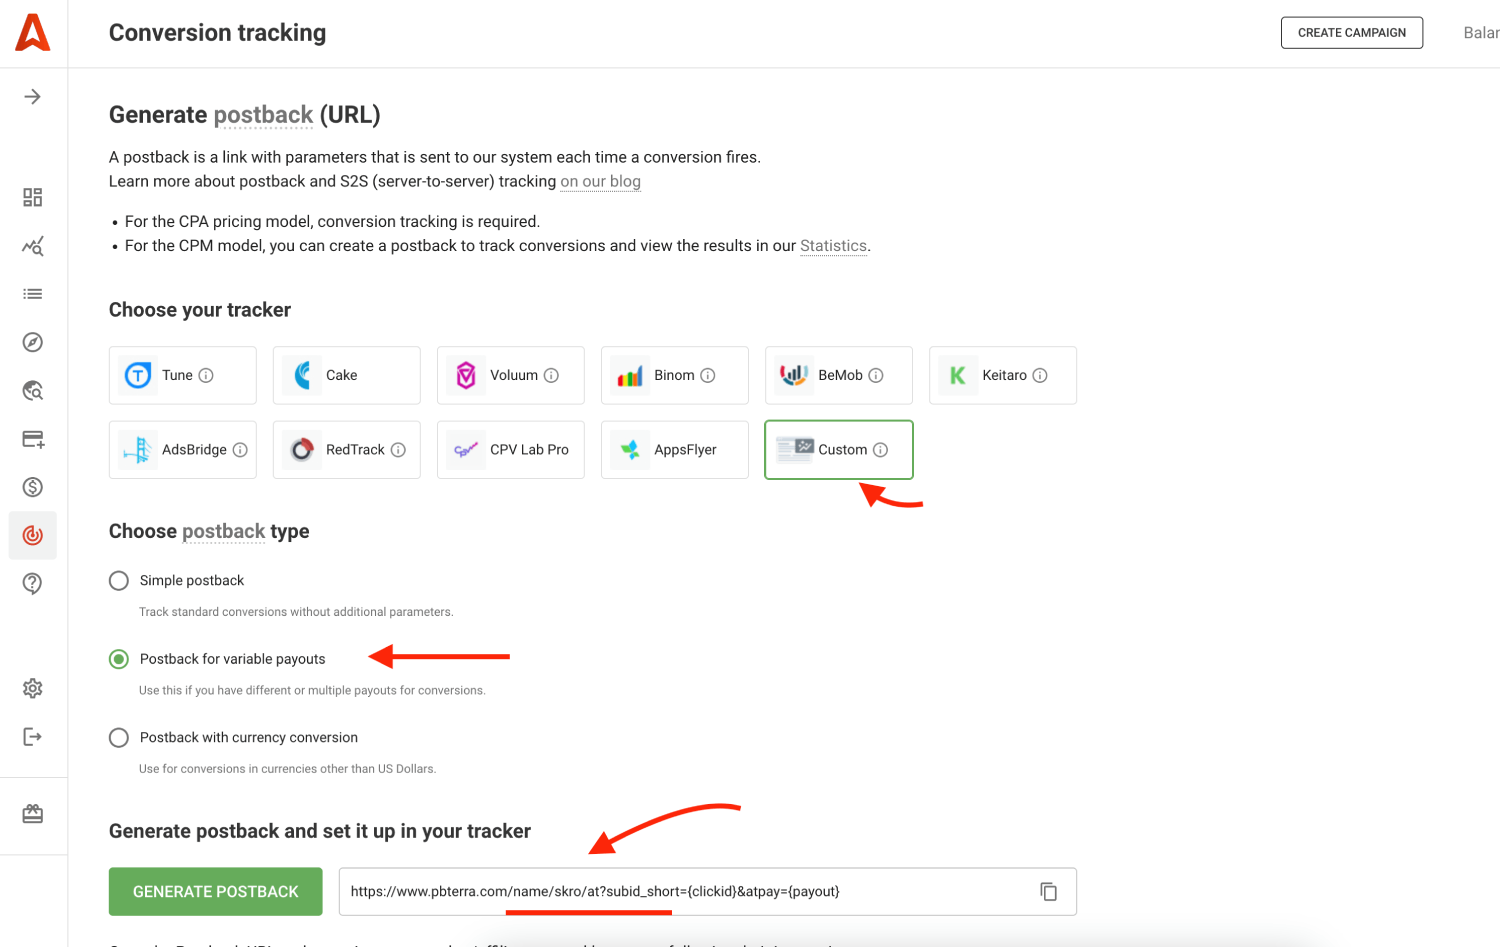Click the Adsterra logo icon
1500x947 pixels.
tap(33, 33)
